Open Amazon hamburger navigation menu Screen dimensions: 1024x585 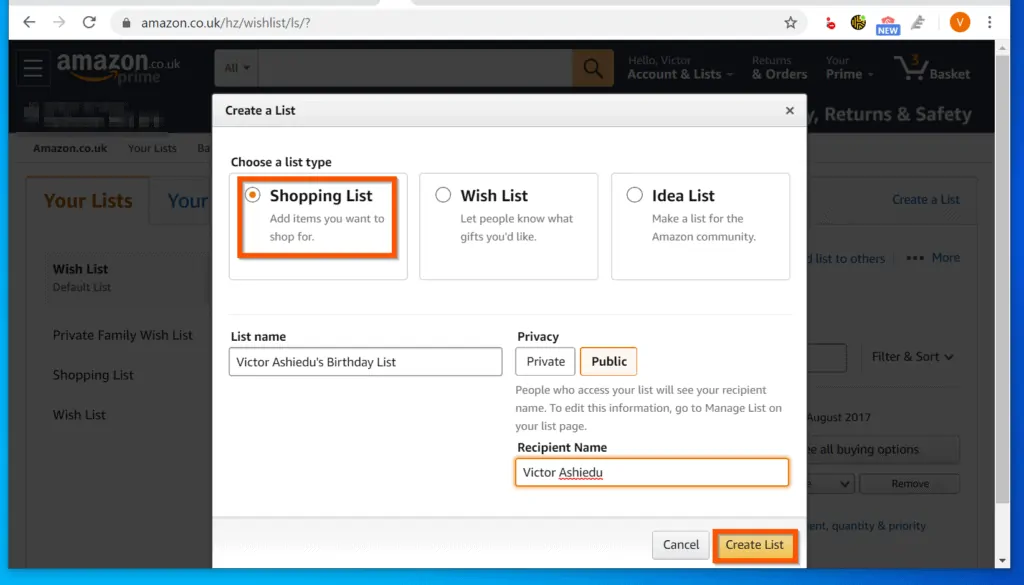[x=33, y=68]
